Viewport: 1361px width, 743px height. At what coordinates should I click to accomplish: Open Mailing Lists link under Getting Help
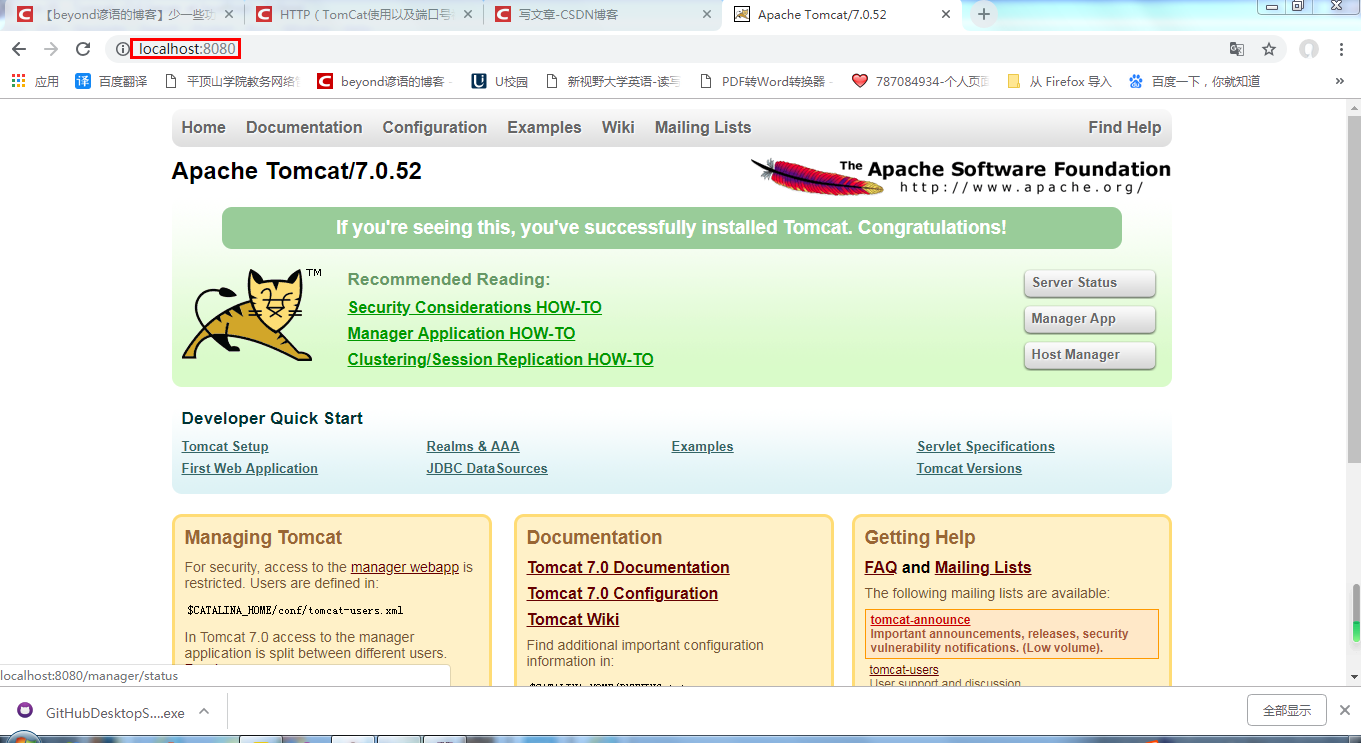tap(983, 567)
